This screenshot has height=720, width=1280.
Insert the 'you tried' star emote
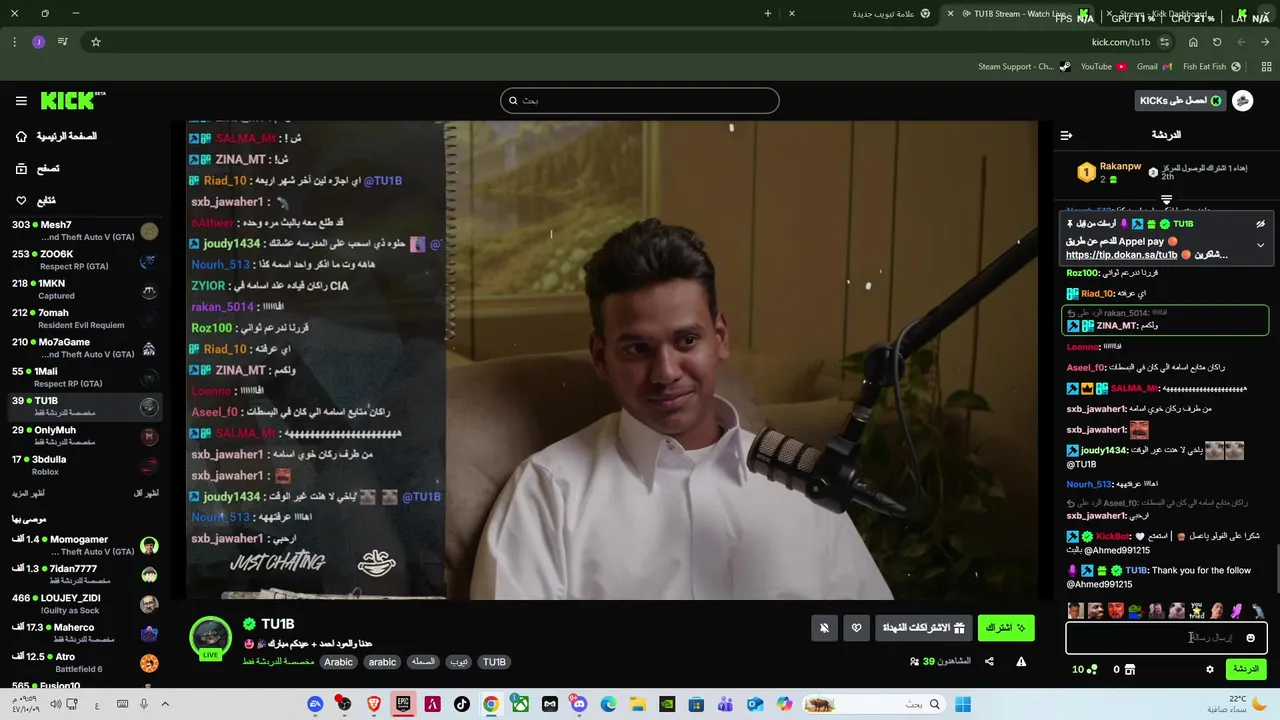1196,611
